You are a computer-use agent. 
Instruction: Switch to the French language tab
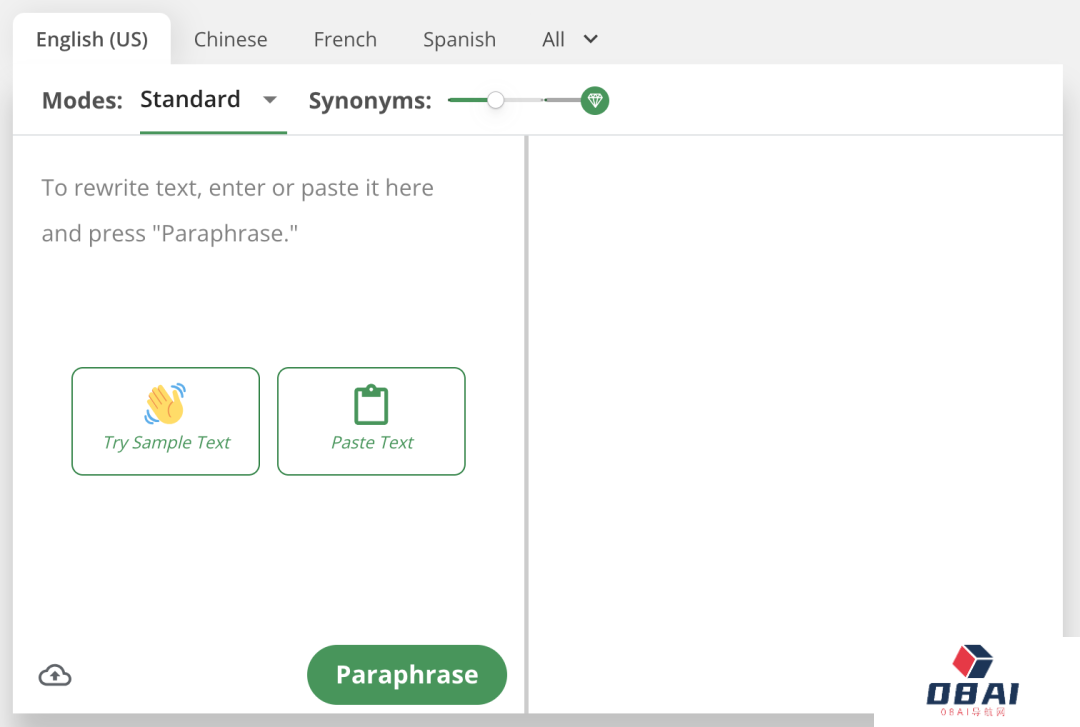[x=345, y=40]
